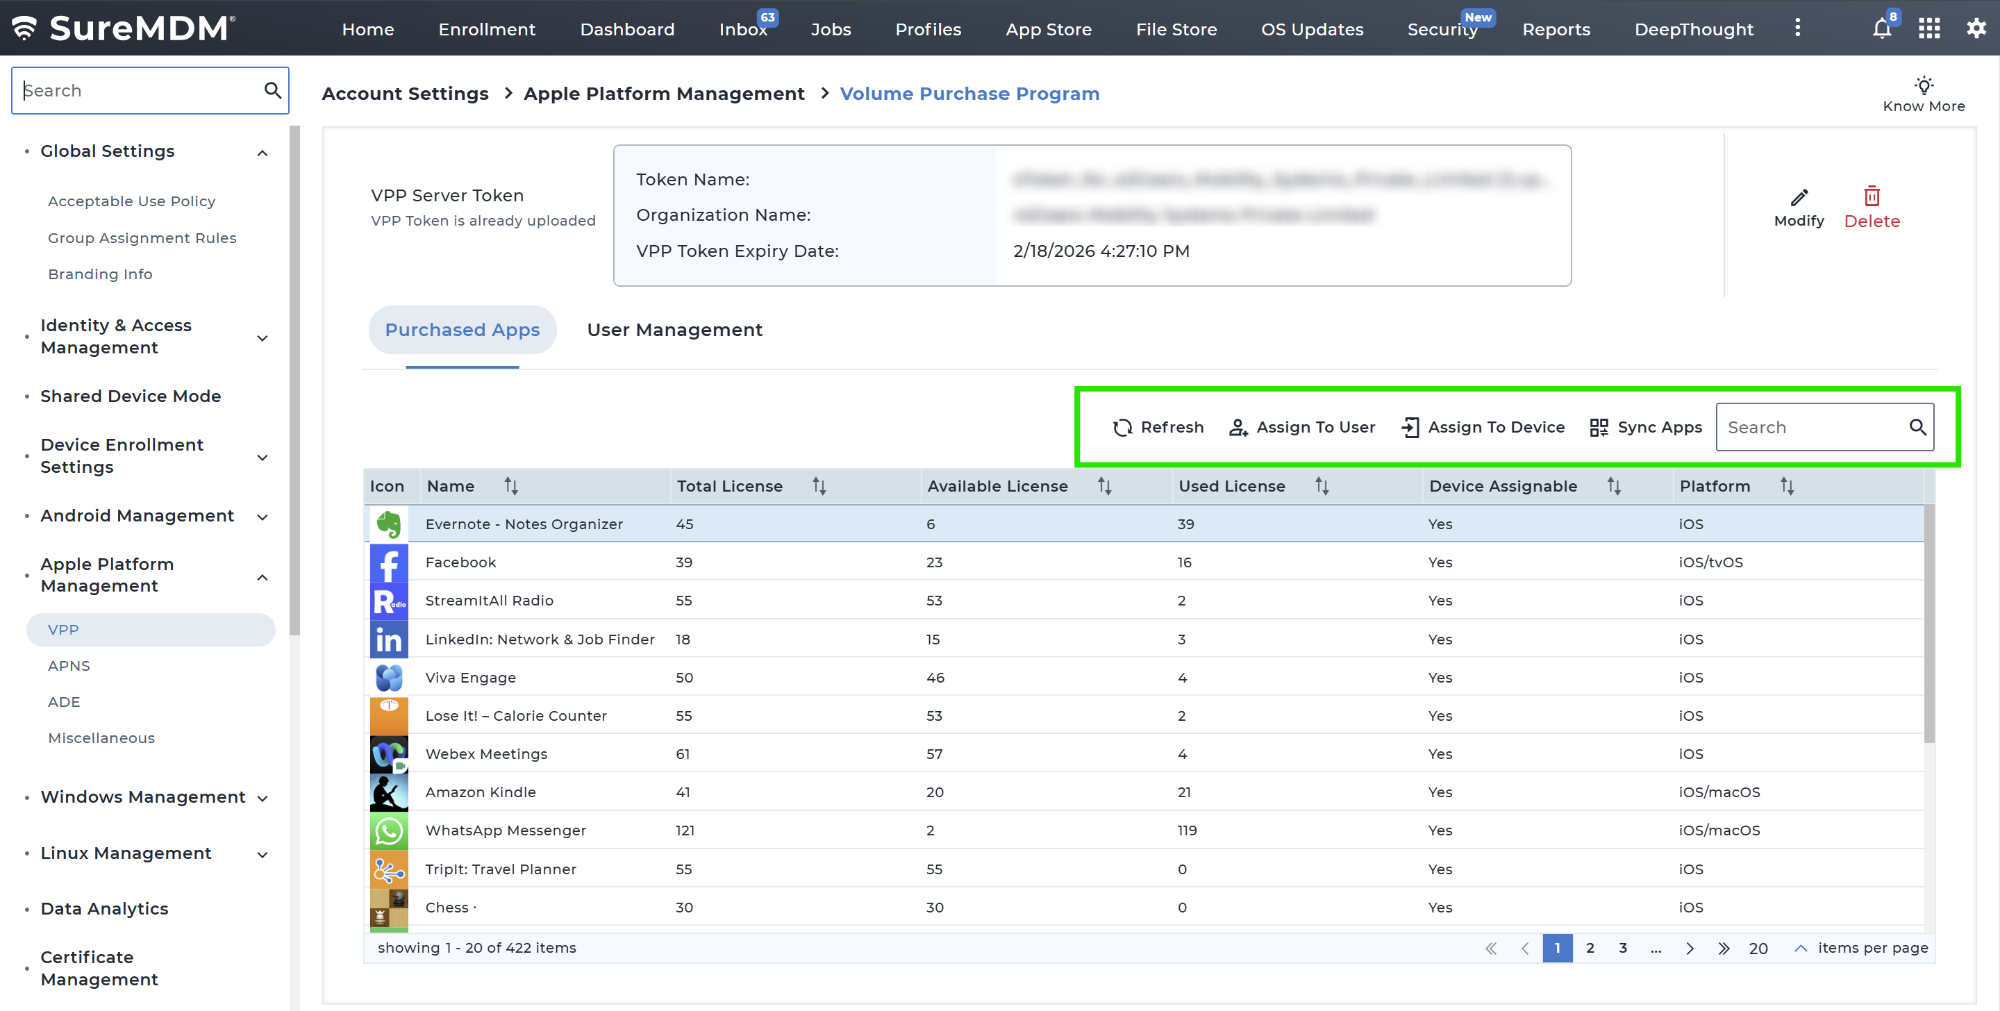This screenshot has width=2000, height=1011.
Task: Sort by Total License column arrows
Action: (819, 486)
